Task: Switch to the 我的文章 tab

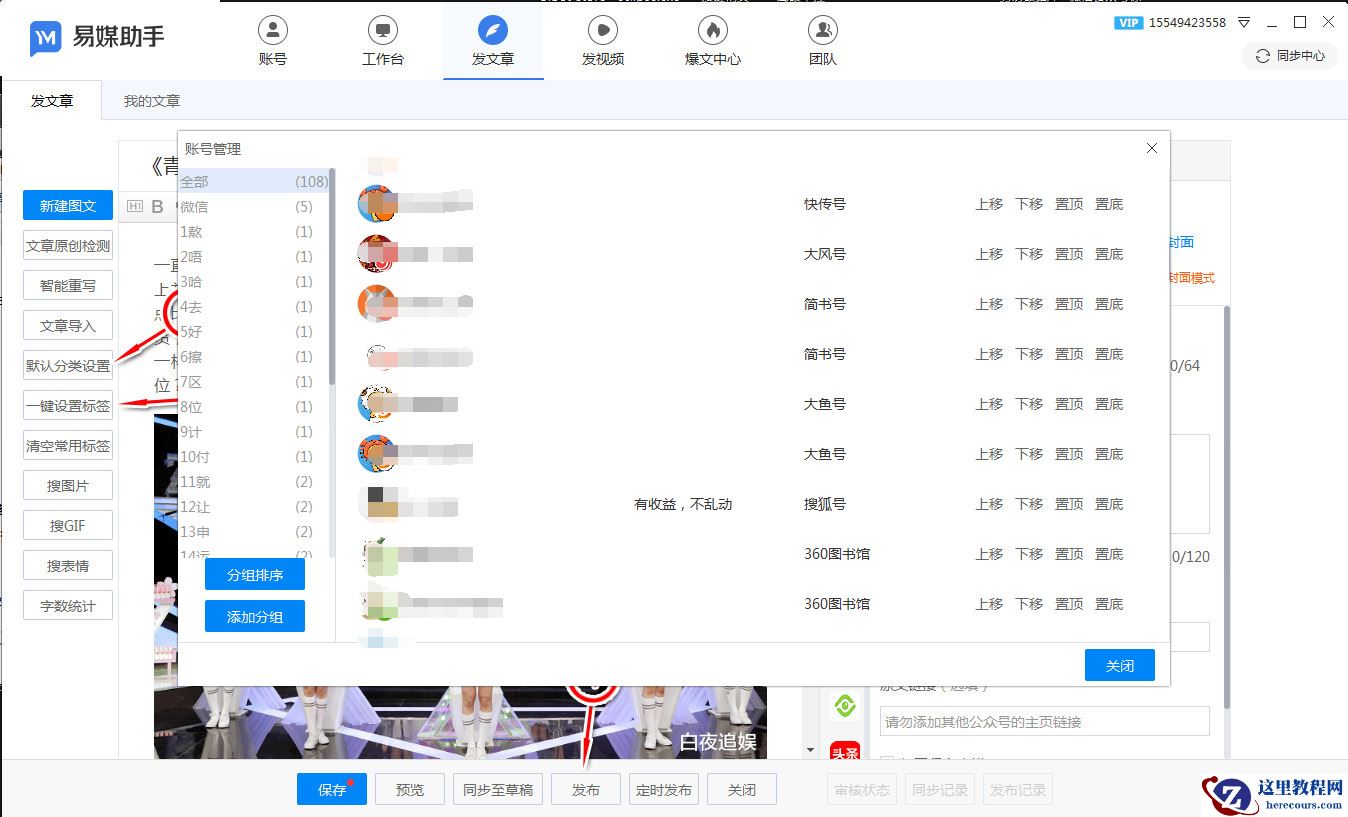Action: (x=152, y=100)
